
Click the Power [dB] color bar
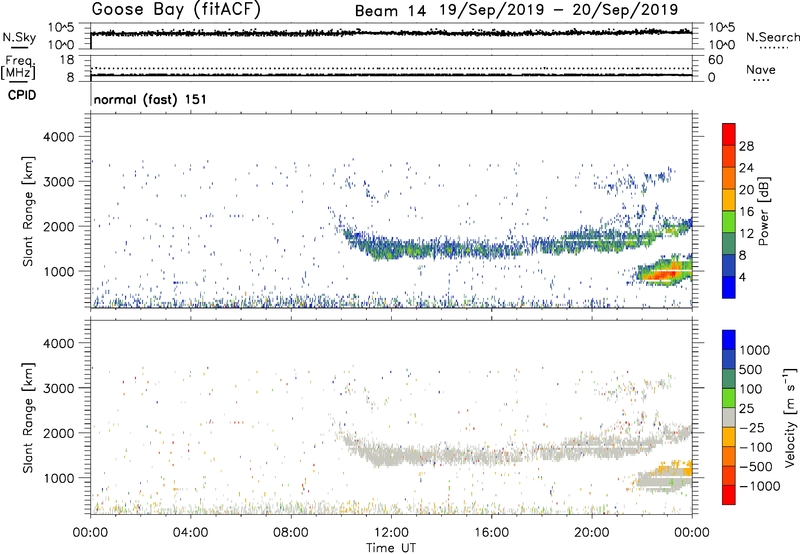[729, 211]
